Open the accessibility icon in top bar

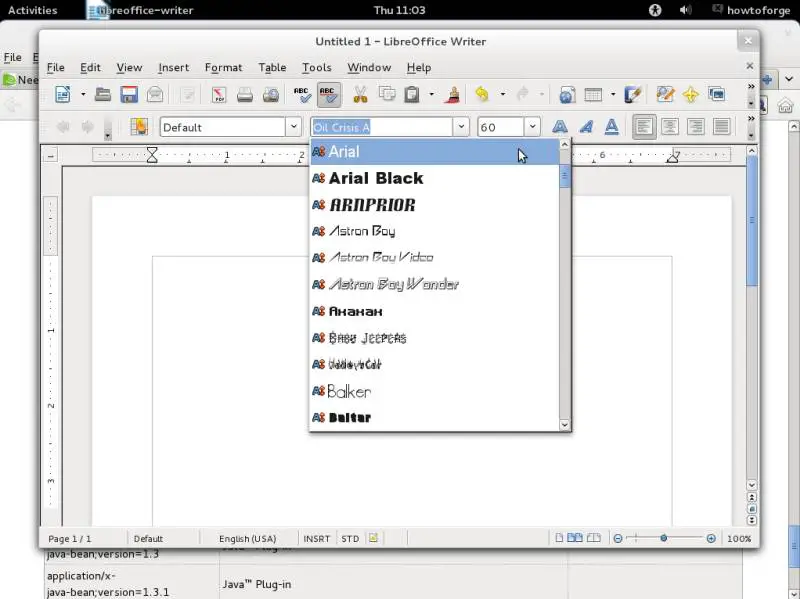pyautogui.click(x=655, y=10)
